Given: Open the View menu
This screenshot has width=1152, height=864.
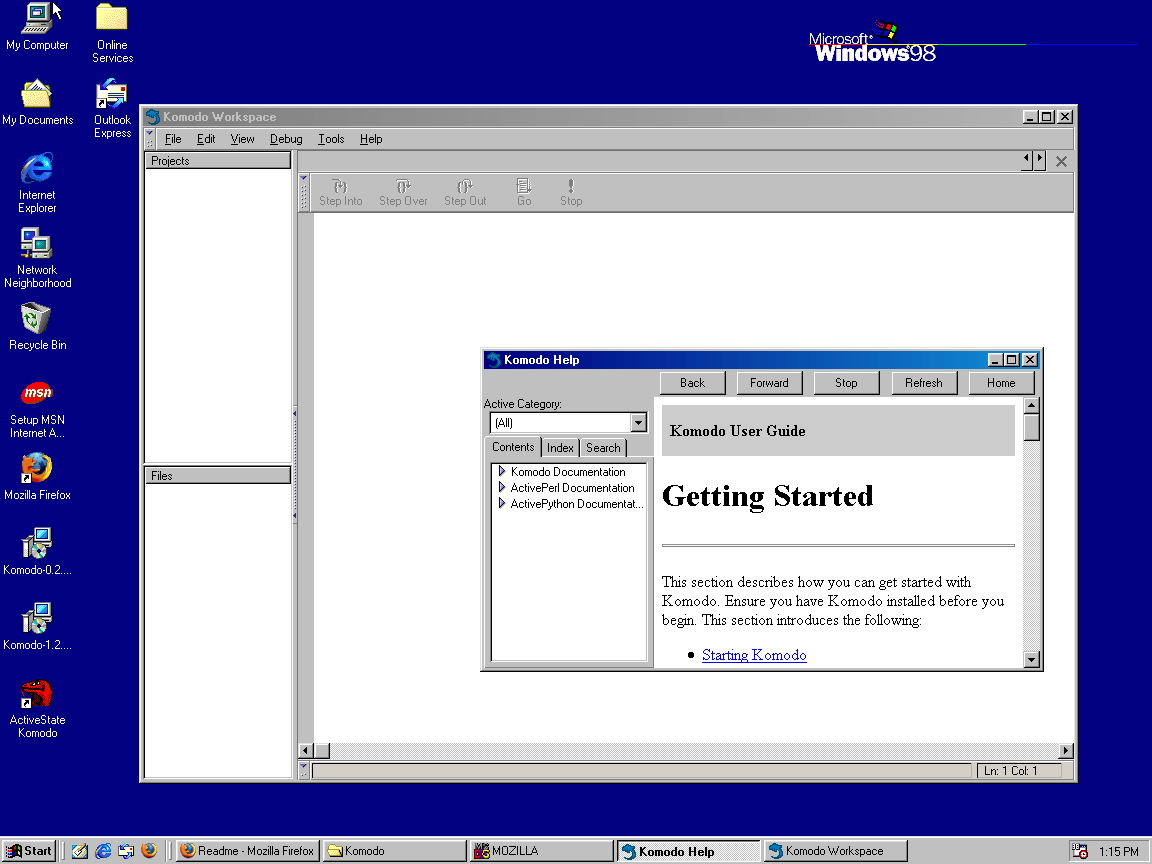Looking at the screenshot, I should 242,139.
